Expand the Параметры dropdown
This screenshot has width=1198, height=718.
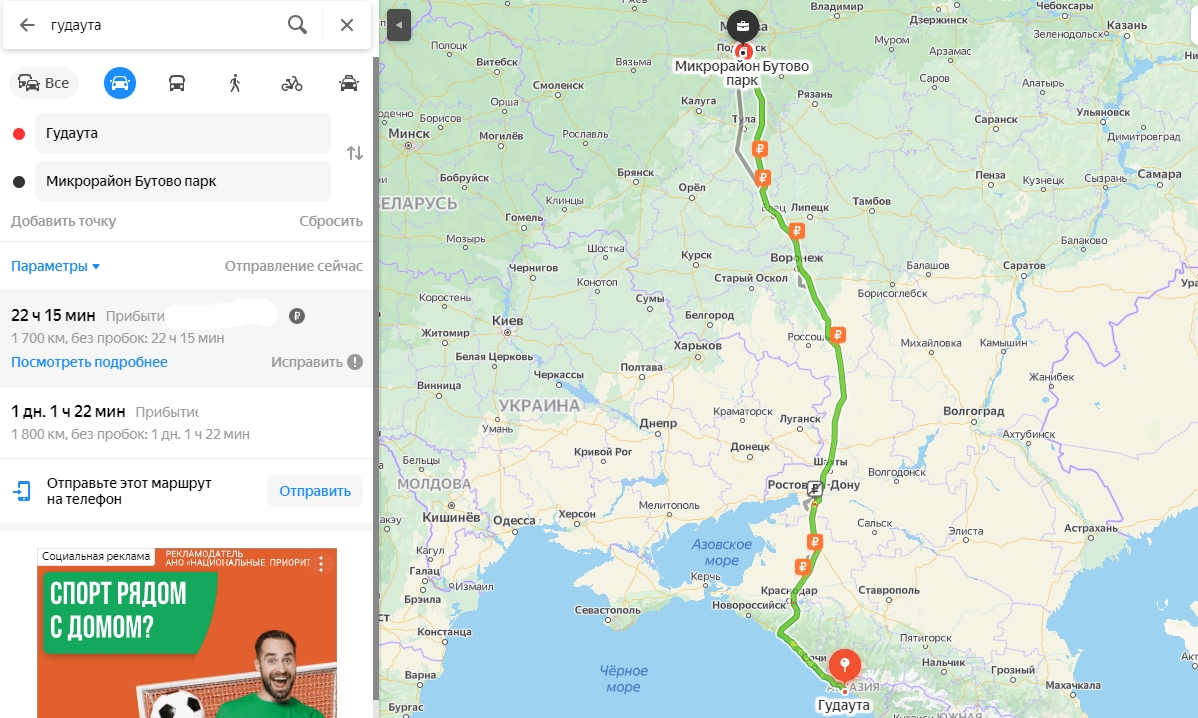(55, 266)
